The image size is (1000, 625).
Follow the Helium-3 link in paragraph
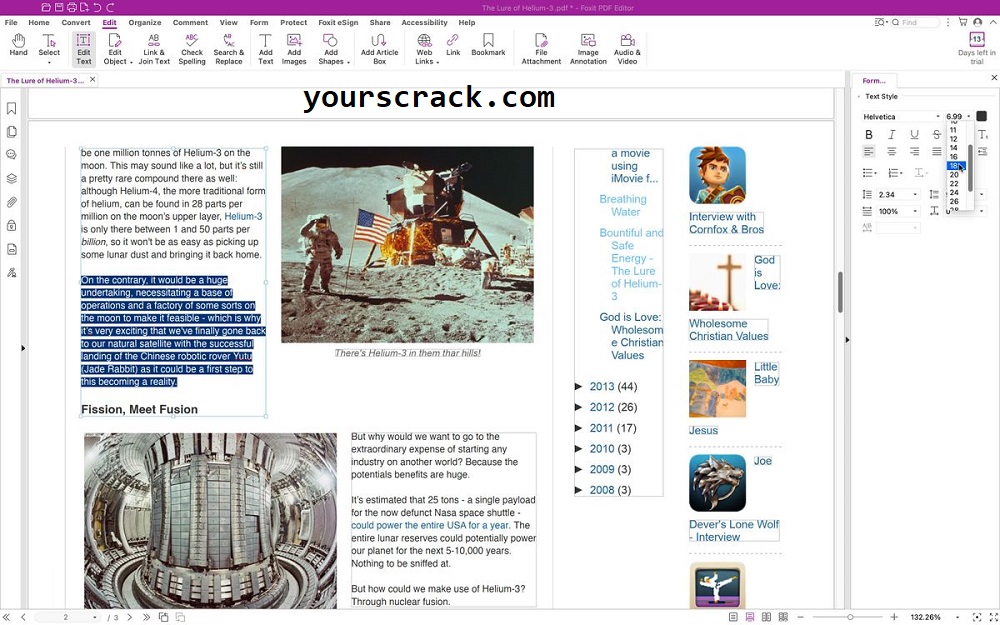tap(243, 216)
